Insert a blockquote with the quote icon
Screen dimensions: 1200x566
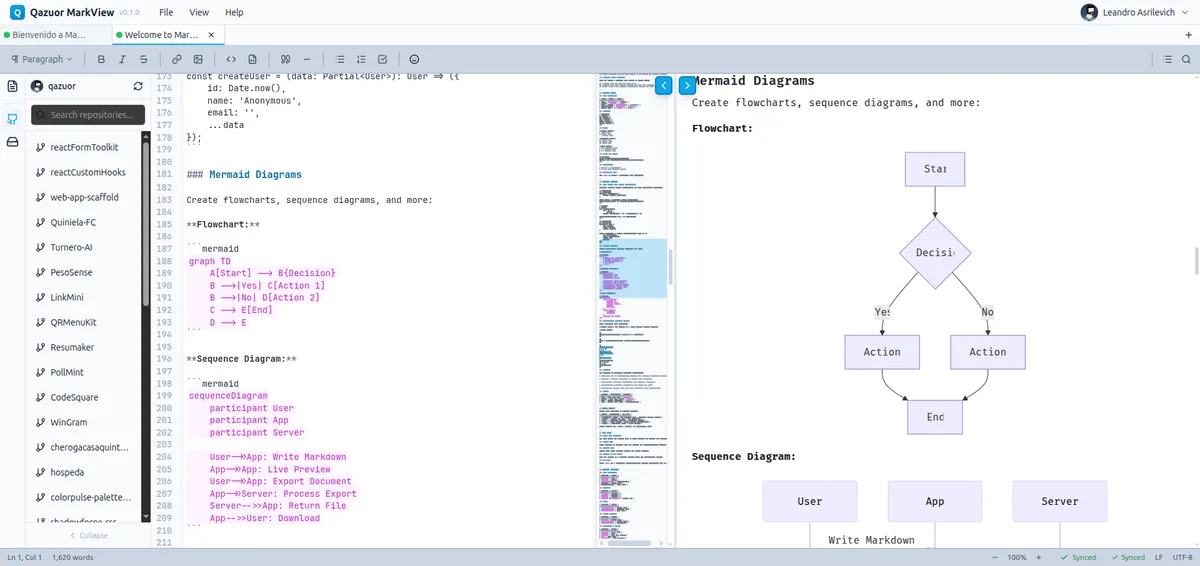click(x=286, y=59)
